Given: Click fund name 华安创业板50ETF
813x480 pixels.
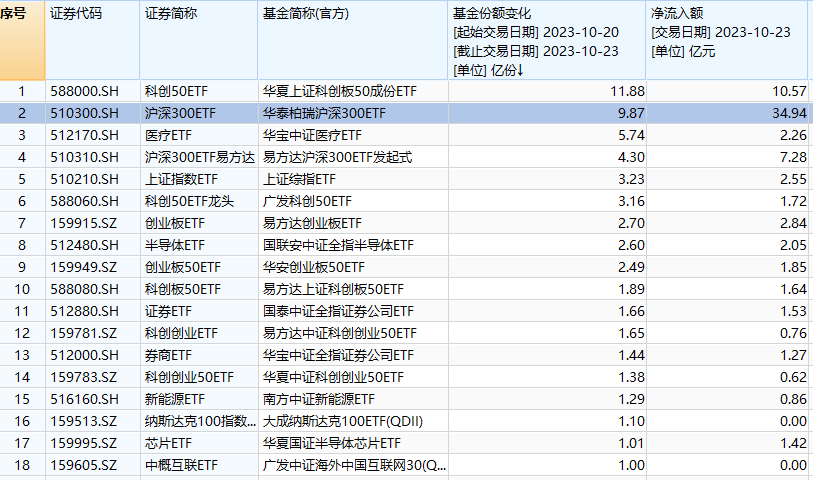Looking at the screenshot, I should point(314,267).
